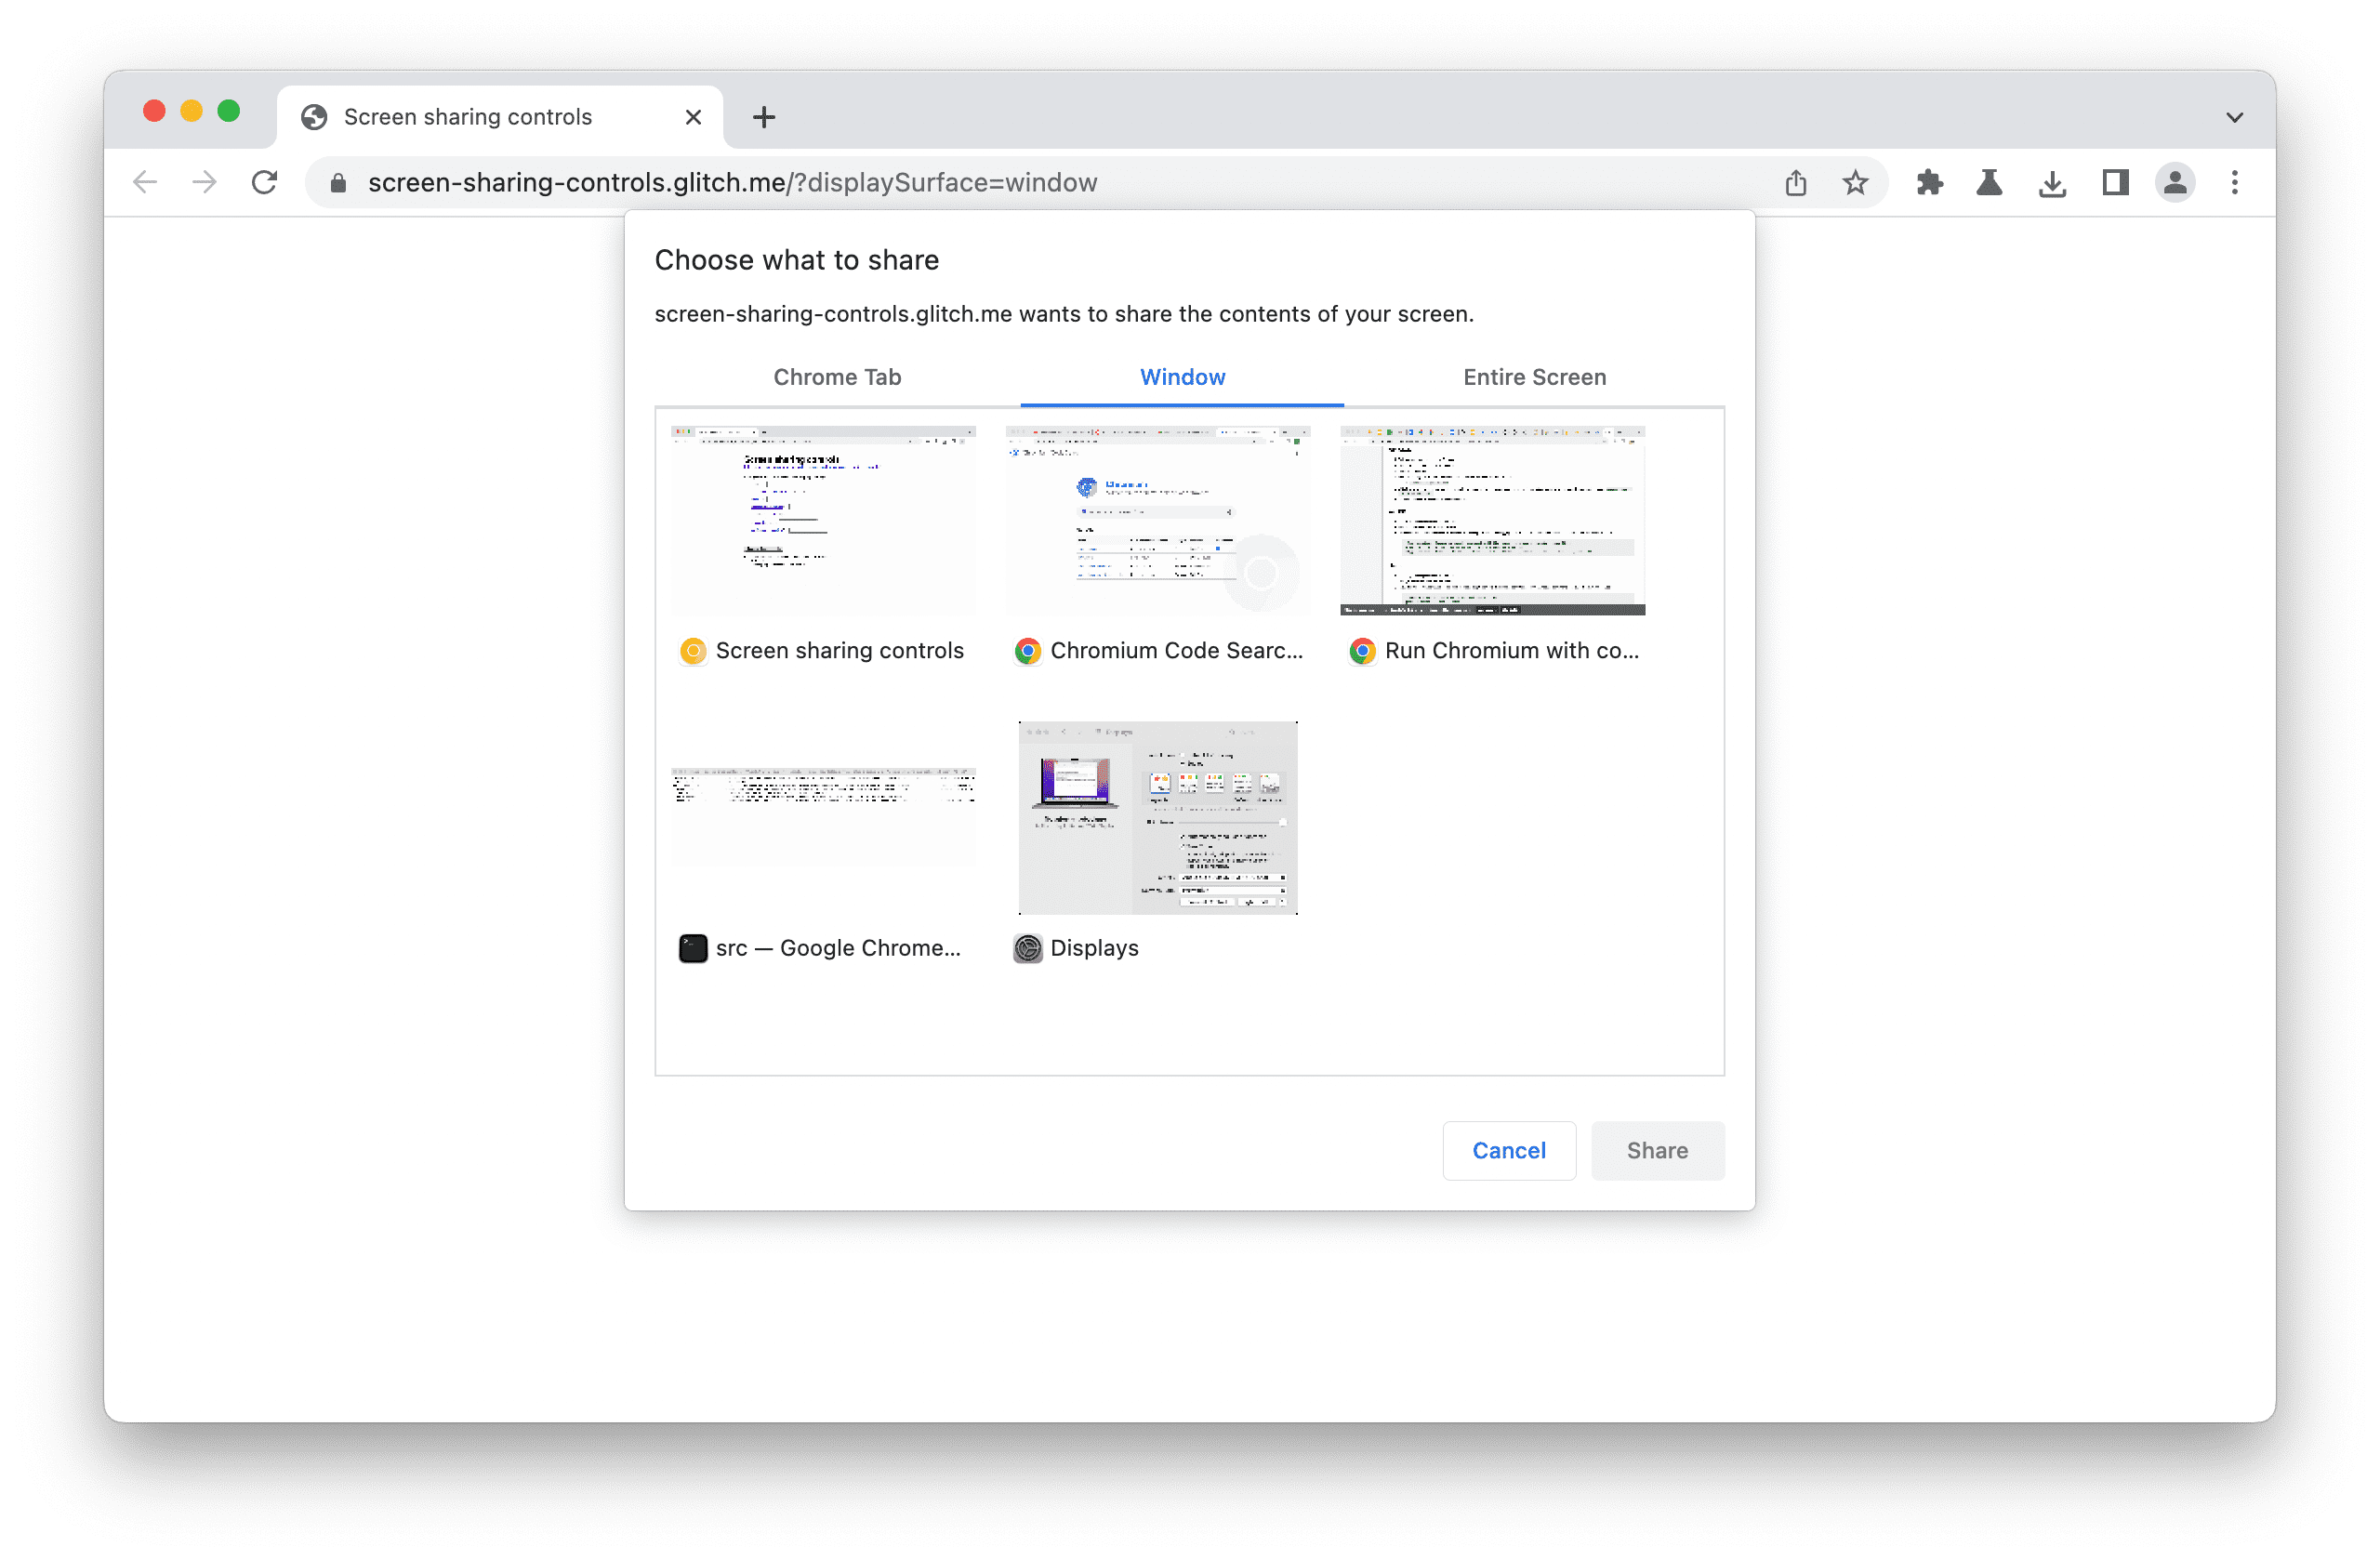Click the bookmark star icon
This screenshot has width=2380, height=1560.
[1854, 181]
